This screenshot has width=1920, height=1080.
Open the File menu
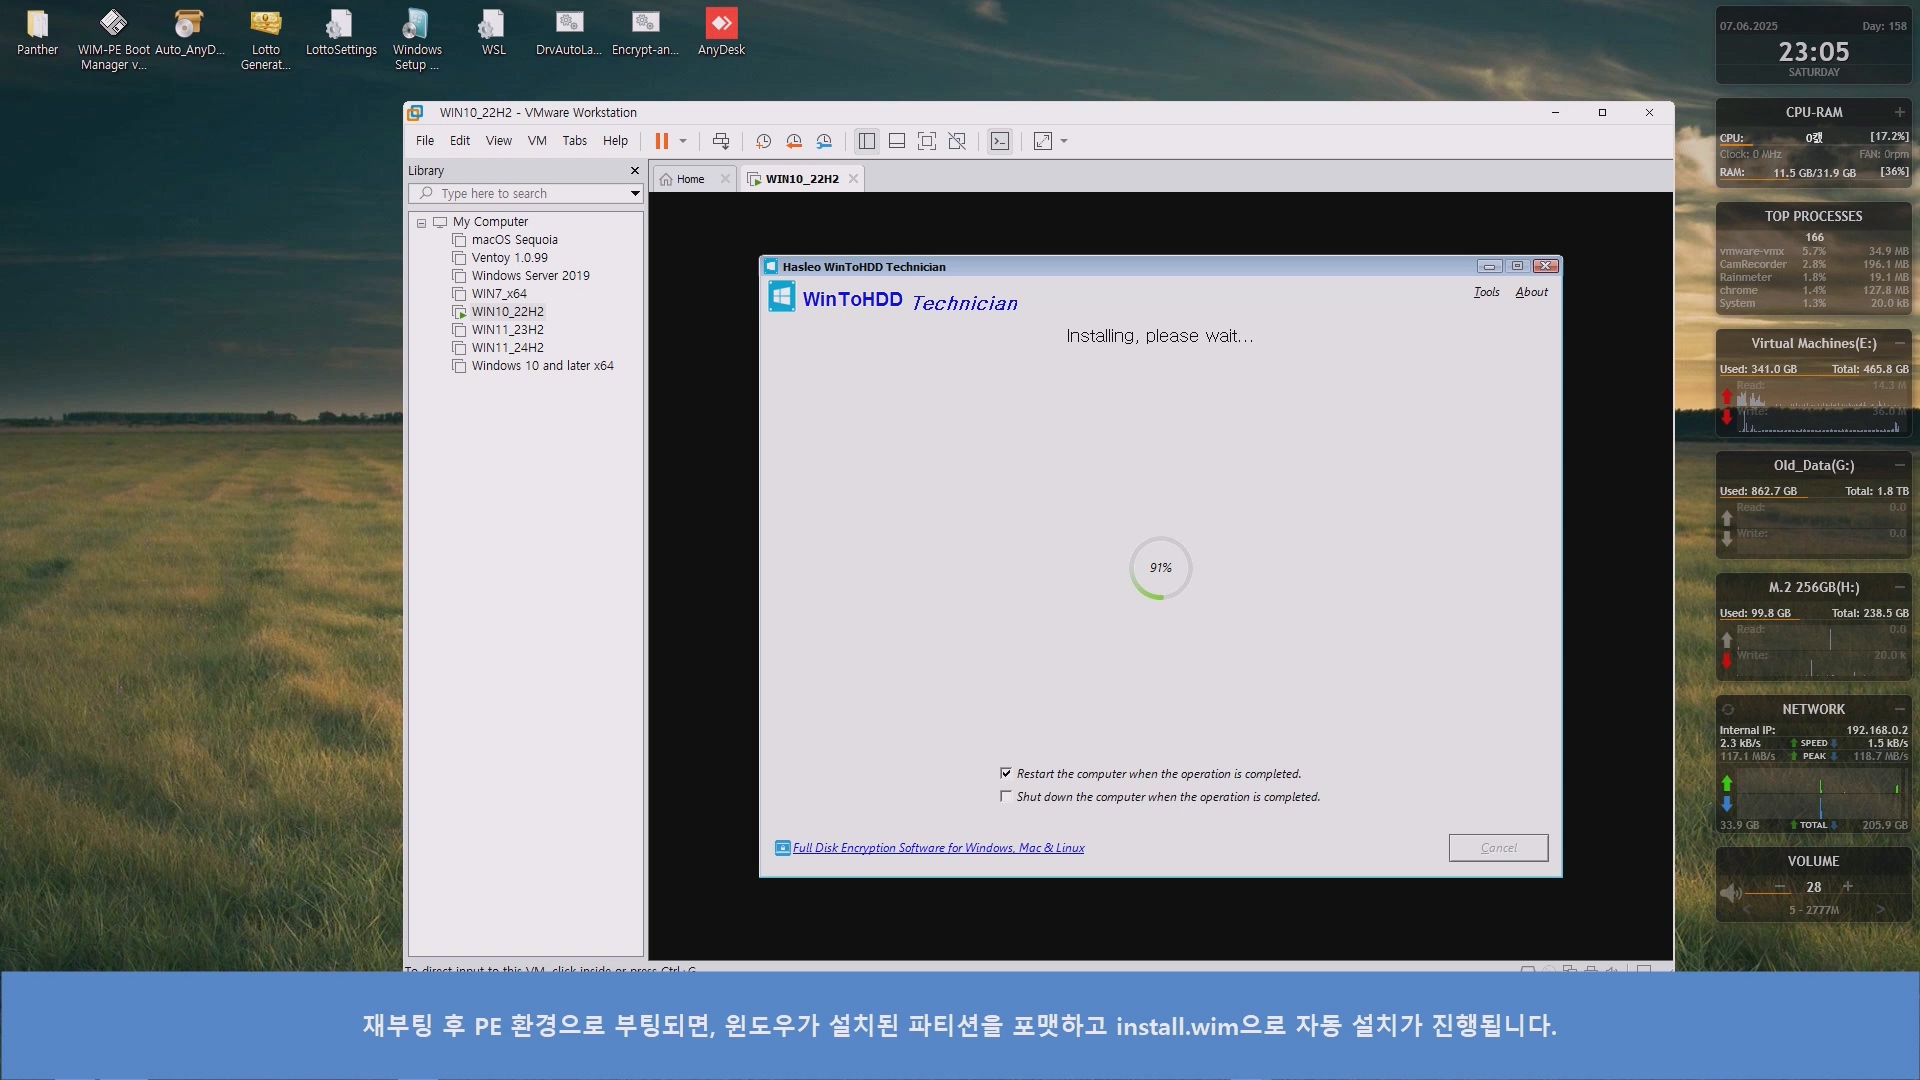(425, 141)
